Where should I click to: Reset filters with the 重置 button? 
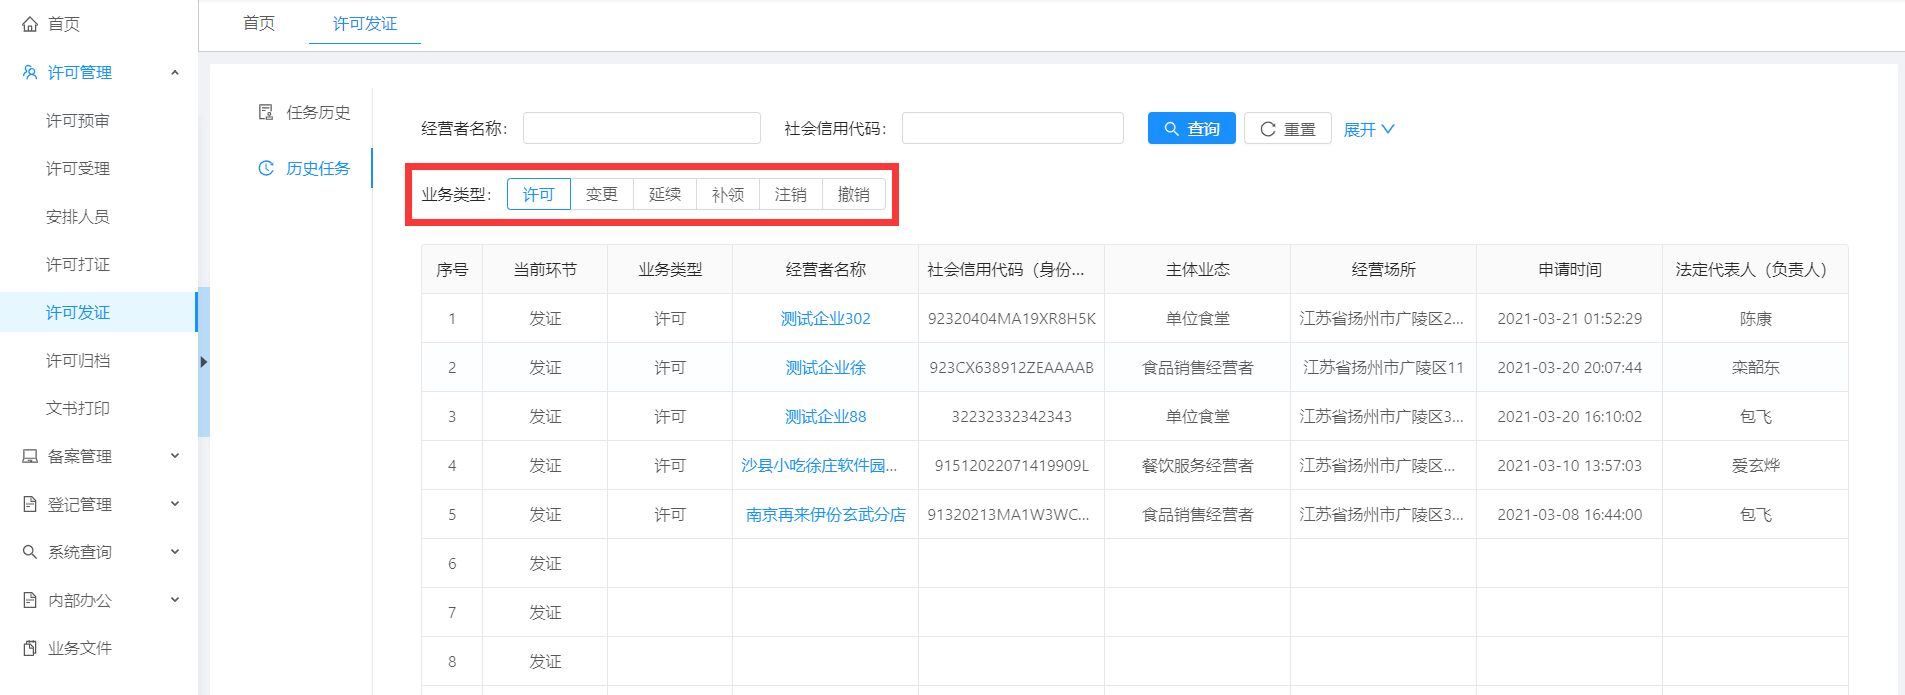point(1287,129)
